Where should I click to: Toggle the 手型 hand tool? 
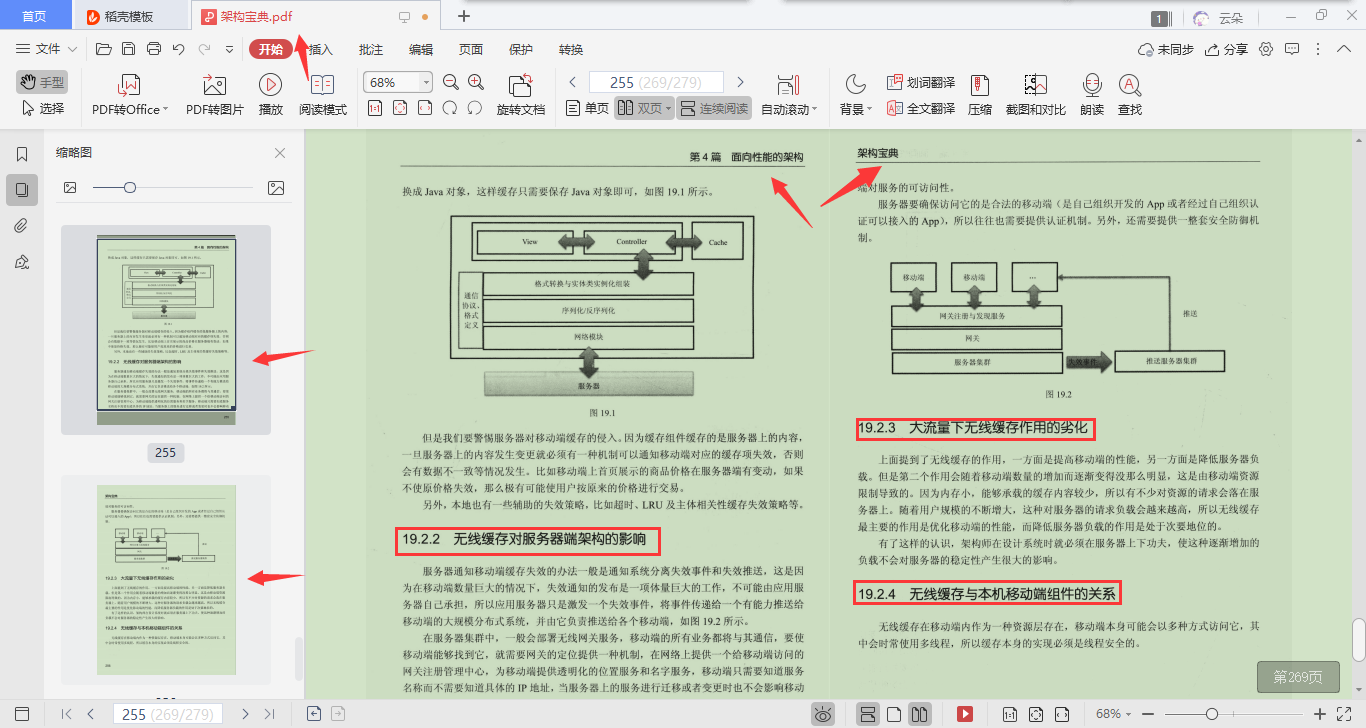tap(42, 82)
